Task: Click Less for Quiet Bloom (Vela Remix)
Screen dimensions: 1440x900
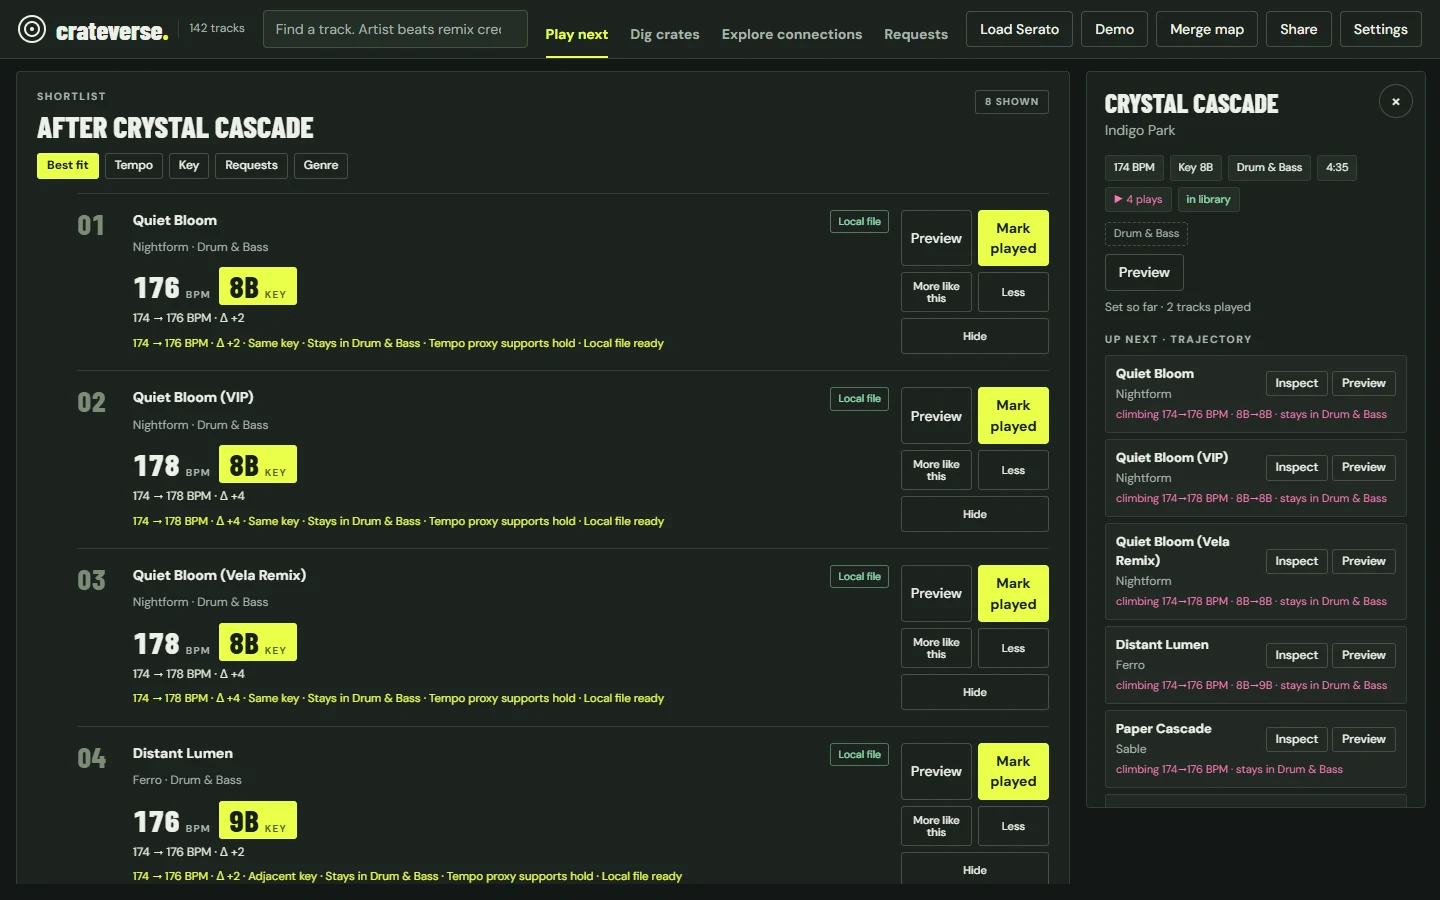Action: tap(1013, 648)
